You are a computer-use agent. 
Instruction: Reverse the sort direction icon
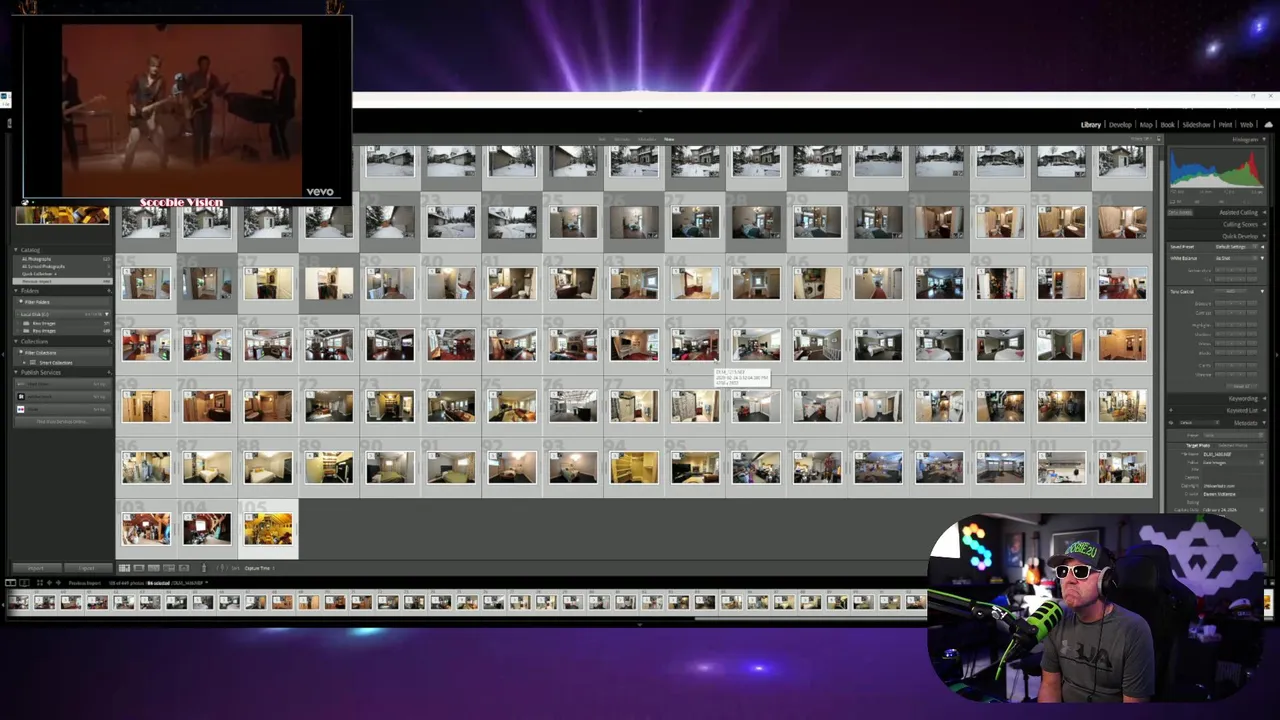221,568
